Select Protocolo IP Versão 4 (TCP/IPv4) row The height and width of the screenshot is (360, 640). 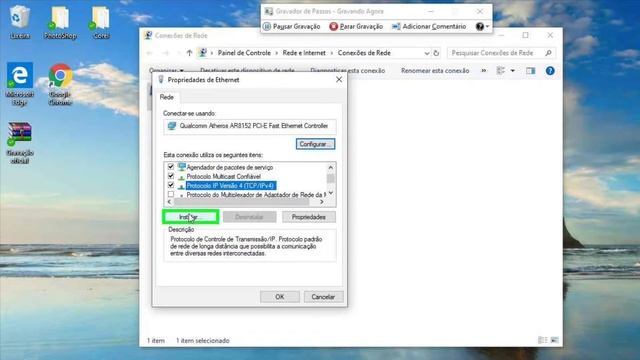tap(231, 186)
